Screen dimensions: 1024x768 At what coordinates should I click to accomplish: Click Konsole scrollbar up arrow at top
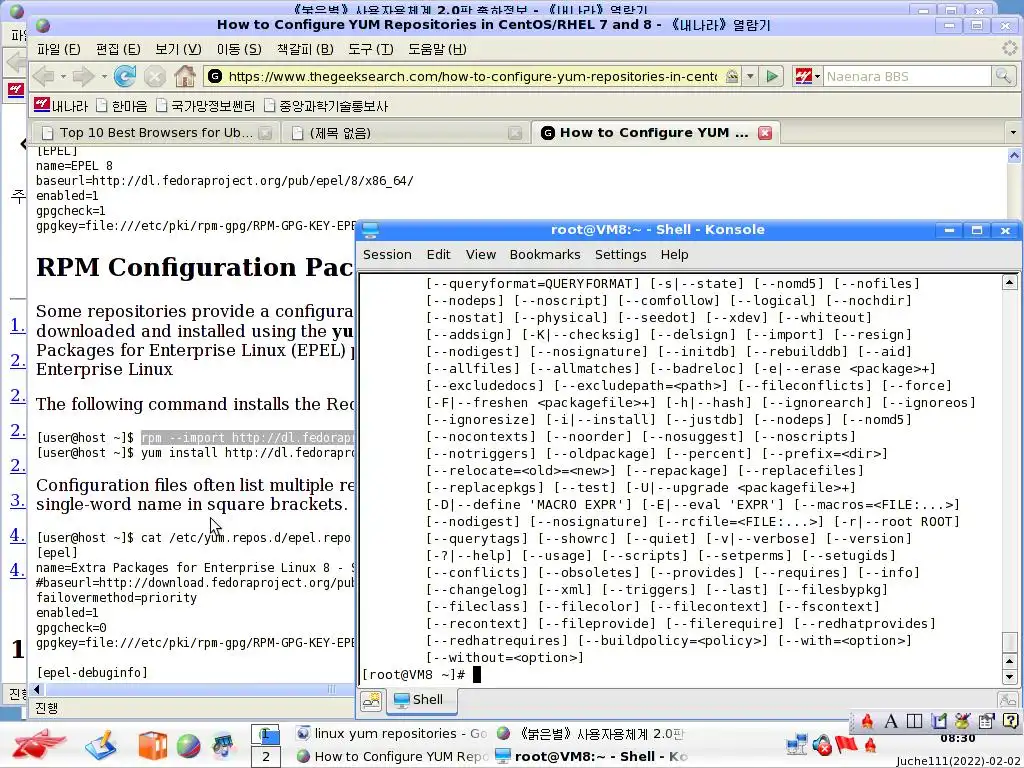[1009, 282]
